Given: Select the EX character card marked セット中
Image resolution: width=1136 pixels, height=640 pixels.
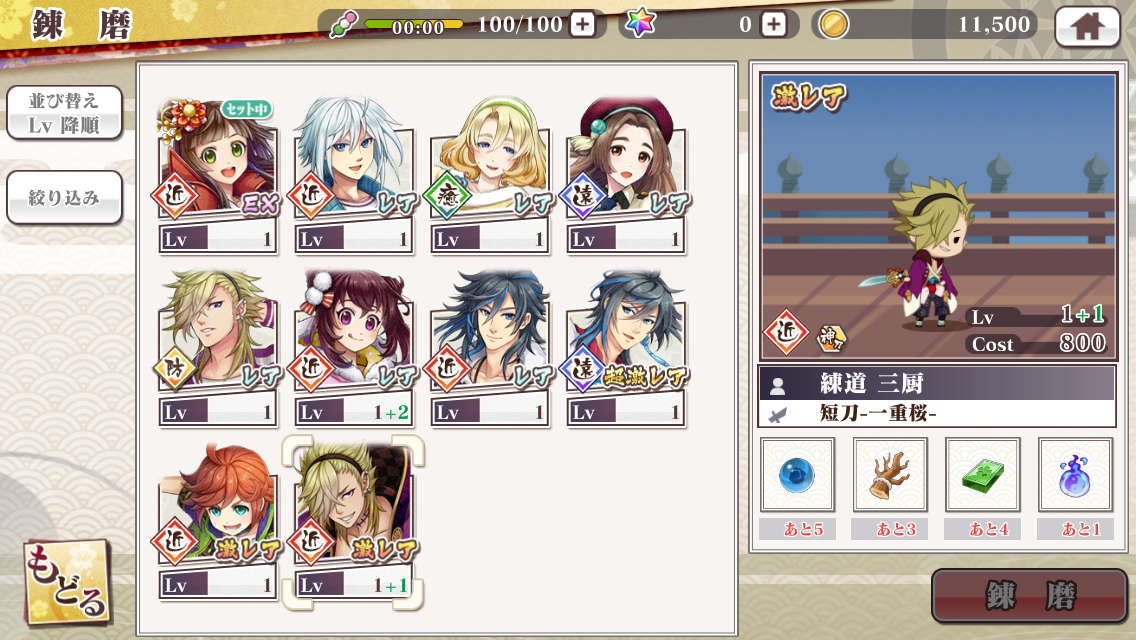Looking at the screenshot, I should 217,175.
